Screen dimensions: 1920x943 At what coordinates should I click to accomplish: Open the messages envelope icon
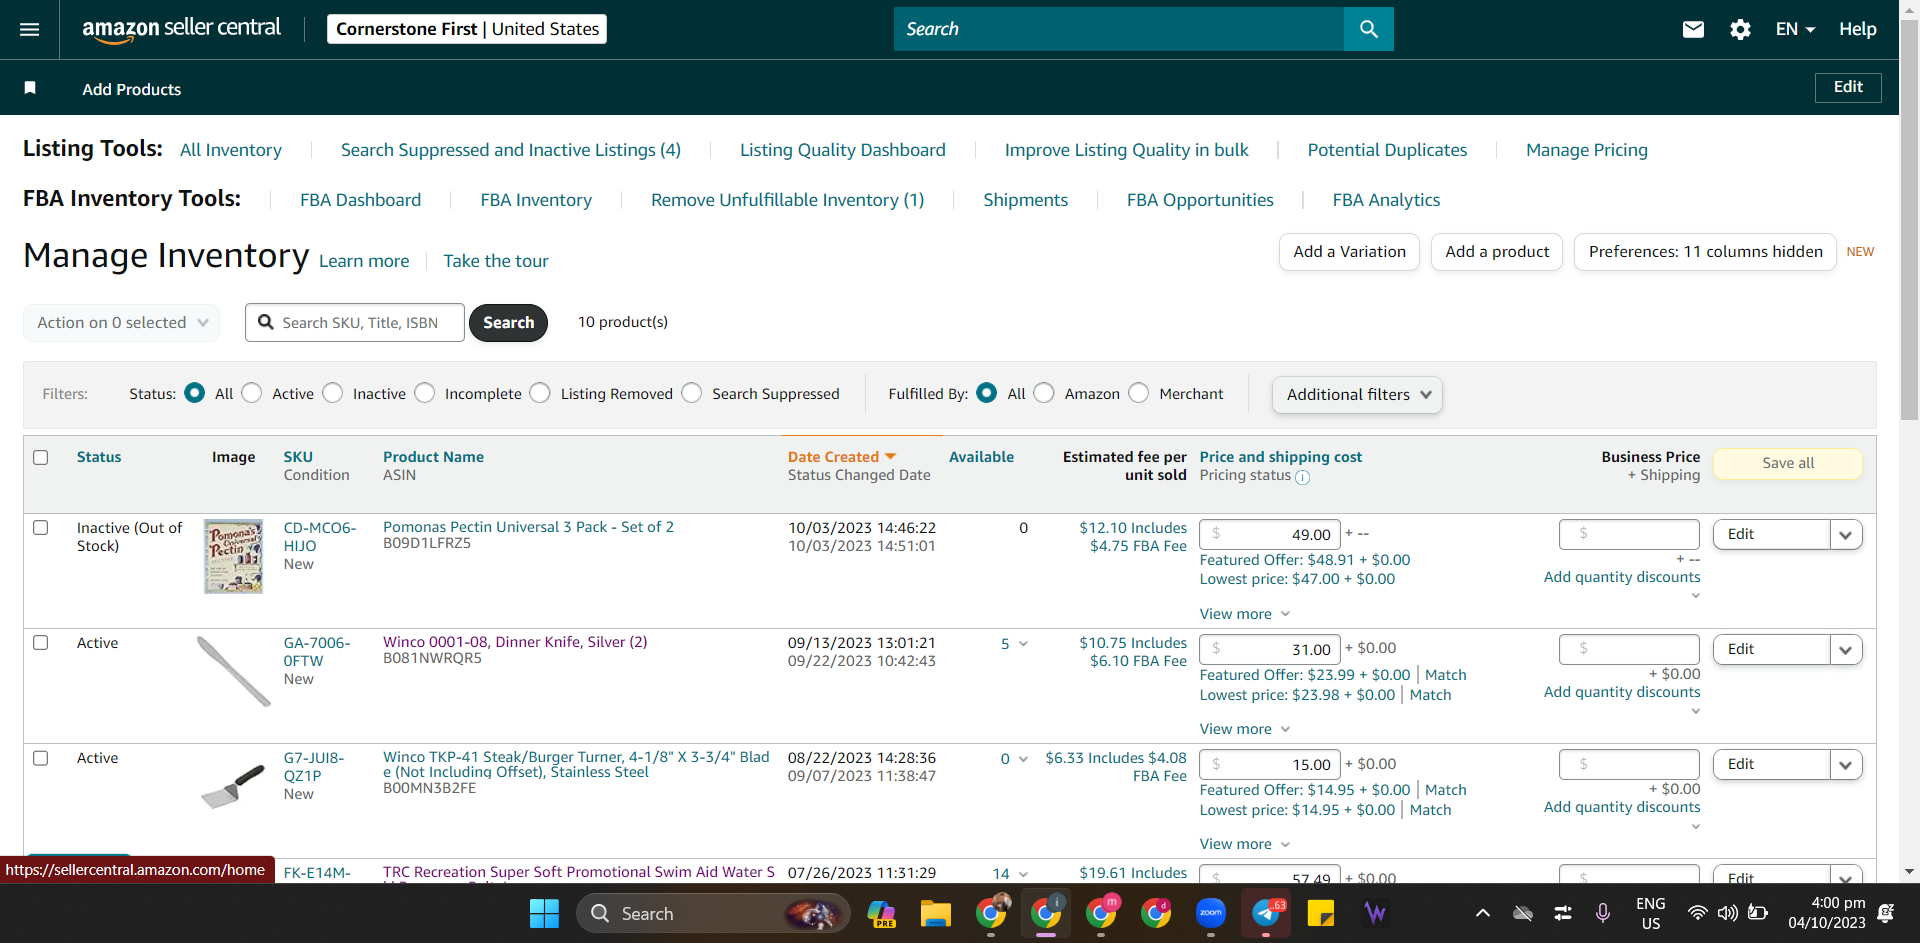pyautogui.click(x=1693, y=30)
